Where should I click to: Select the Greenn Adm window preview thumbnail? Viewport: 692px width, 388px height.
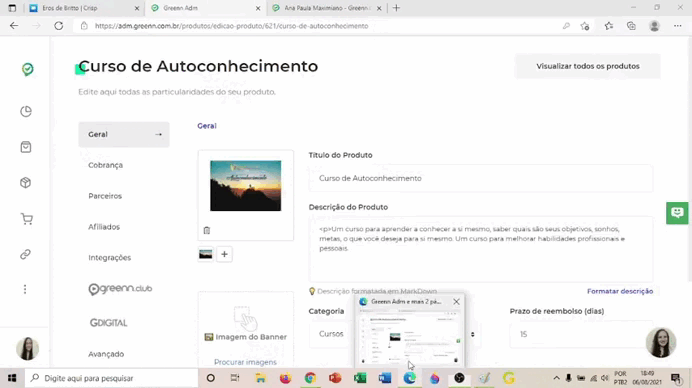coord(409,337)
